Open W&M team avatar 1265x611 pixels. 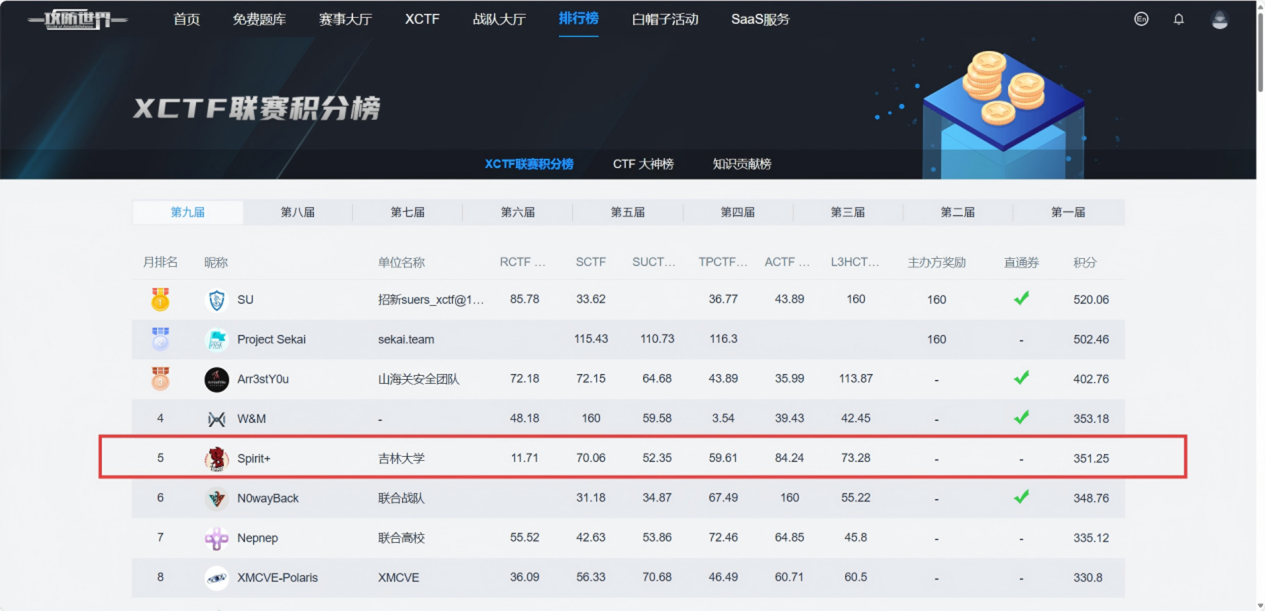tap(216, 419)
